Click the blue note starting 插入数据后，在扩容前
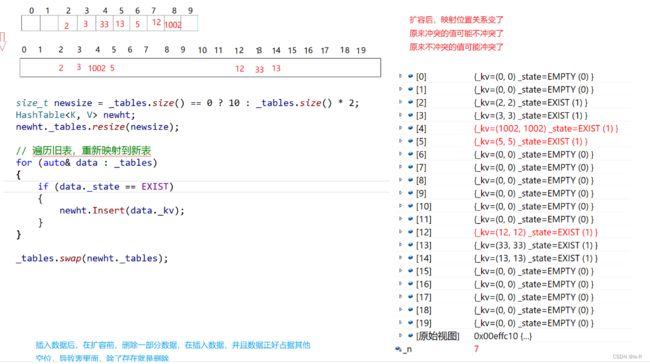 tap(173, 345)
